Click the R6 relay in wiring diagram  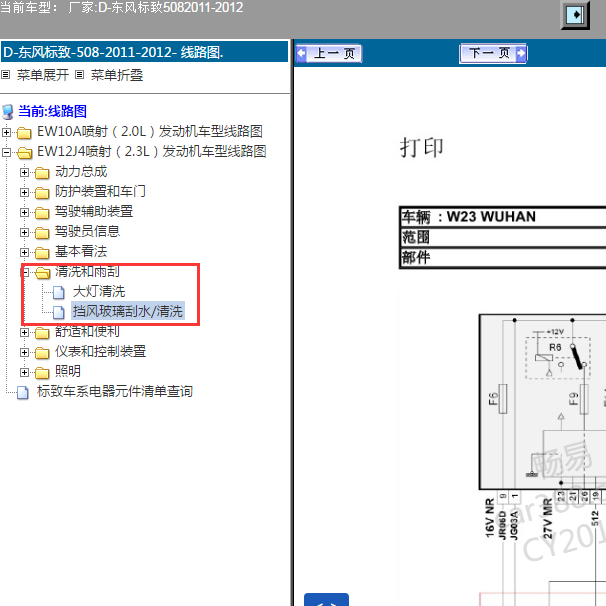558,357
